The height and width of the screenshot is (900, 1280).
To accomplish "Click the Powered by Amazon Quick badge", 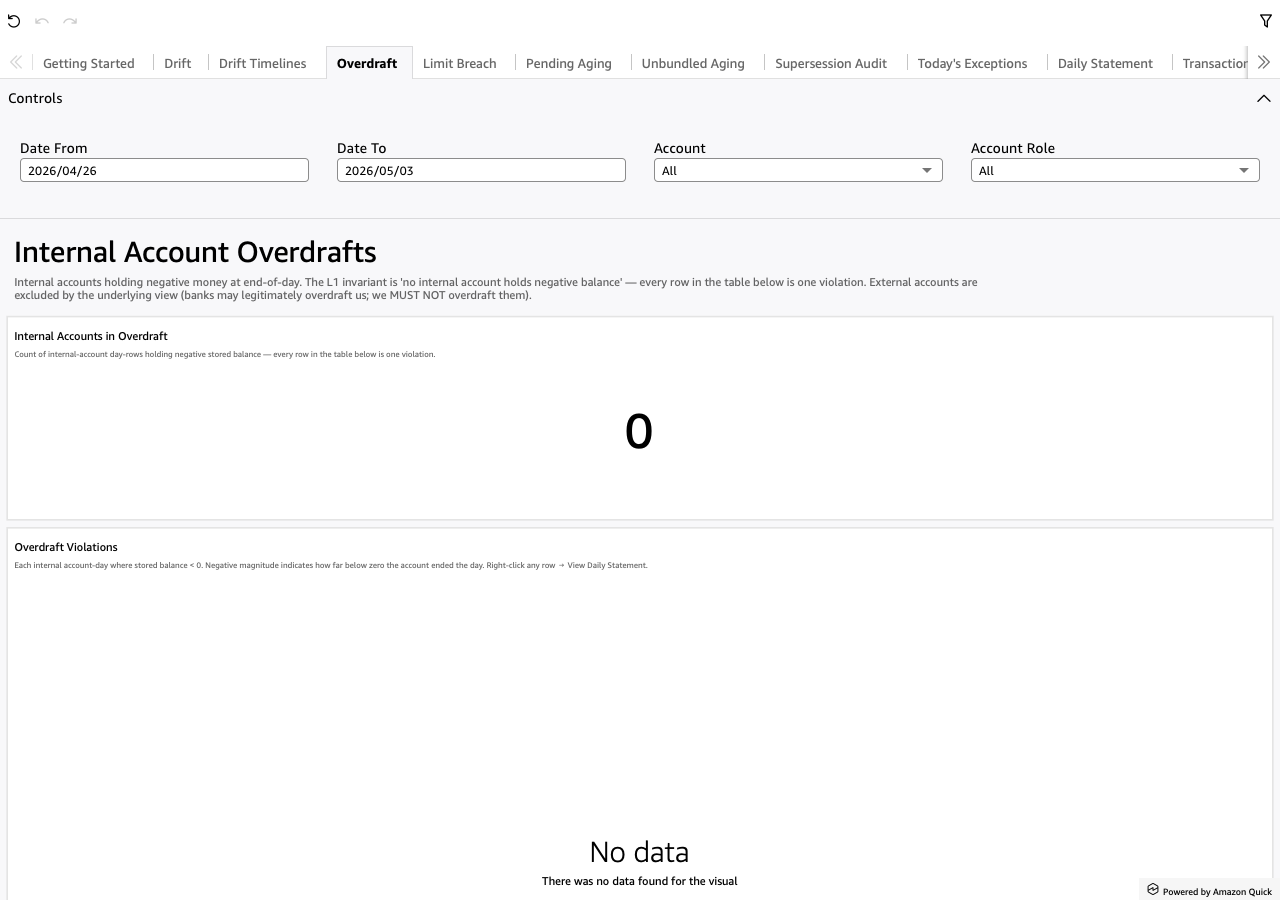I will point(1209,890).
